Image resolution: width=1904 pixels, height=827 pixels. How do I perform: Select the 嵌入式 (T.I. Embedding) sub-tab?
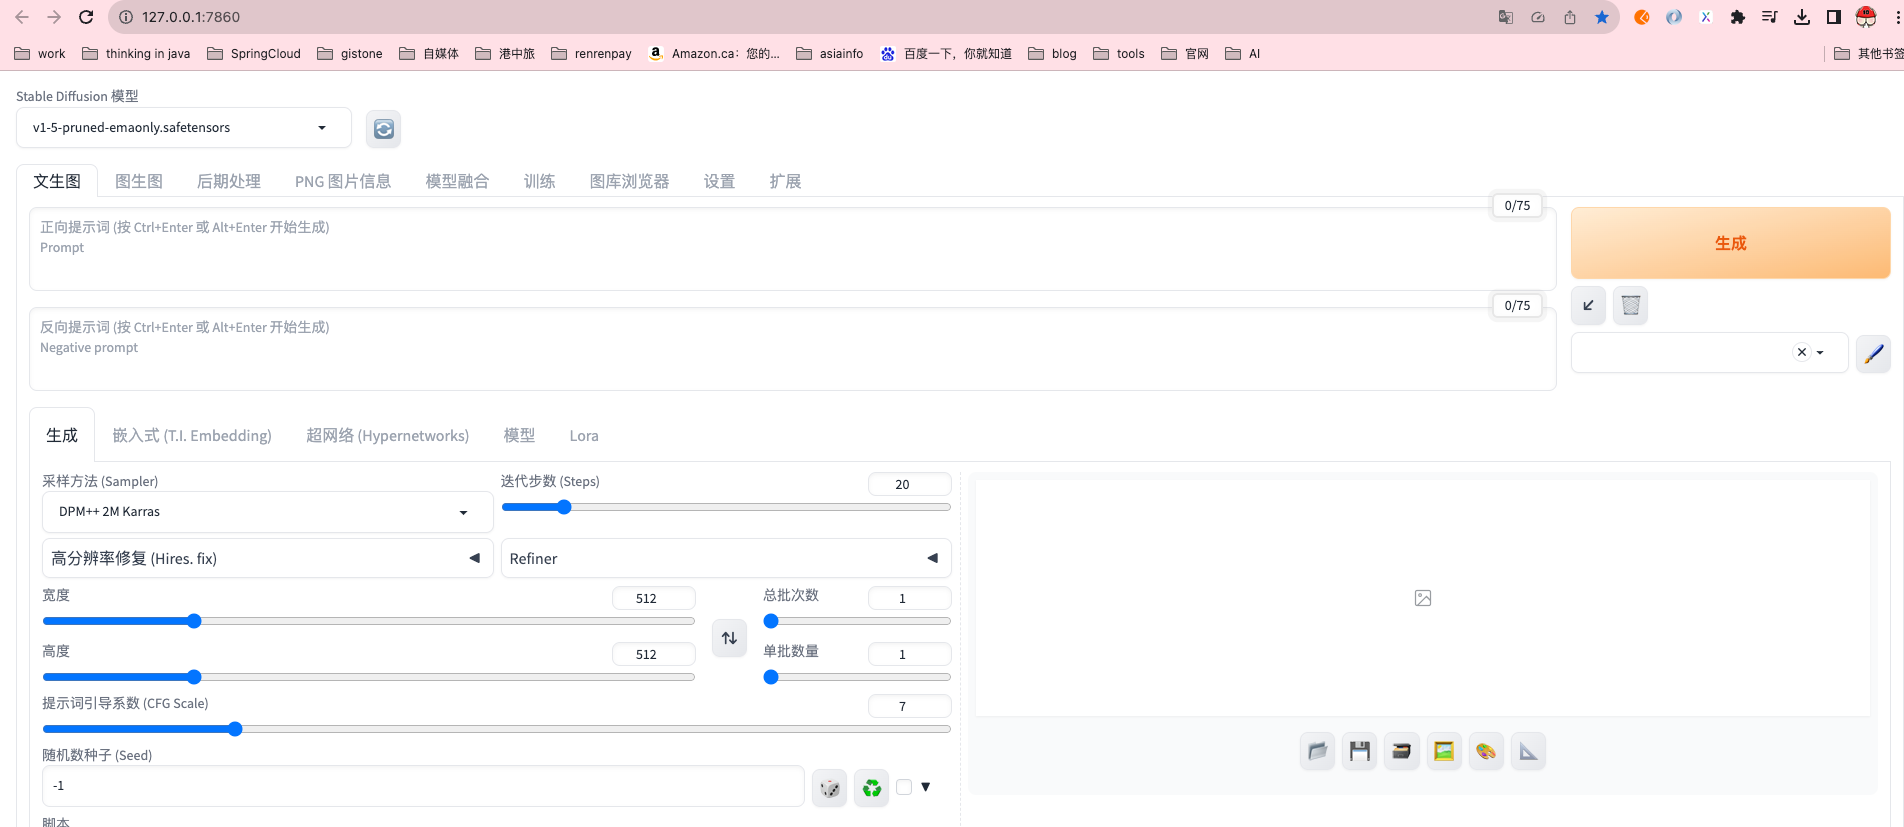(x=192, y=435)
